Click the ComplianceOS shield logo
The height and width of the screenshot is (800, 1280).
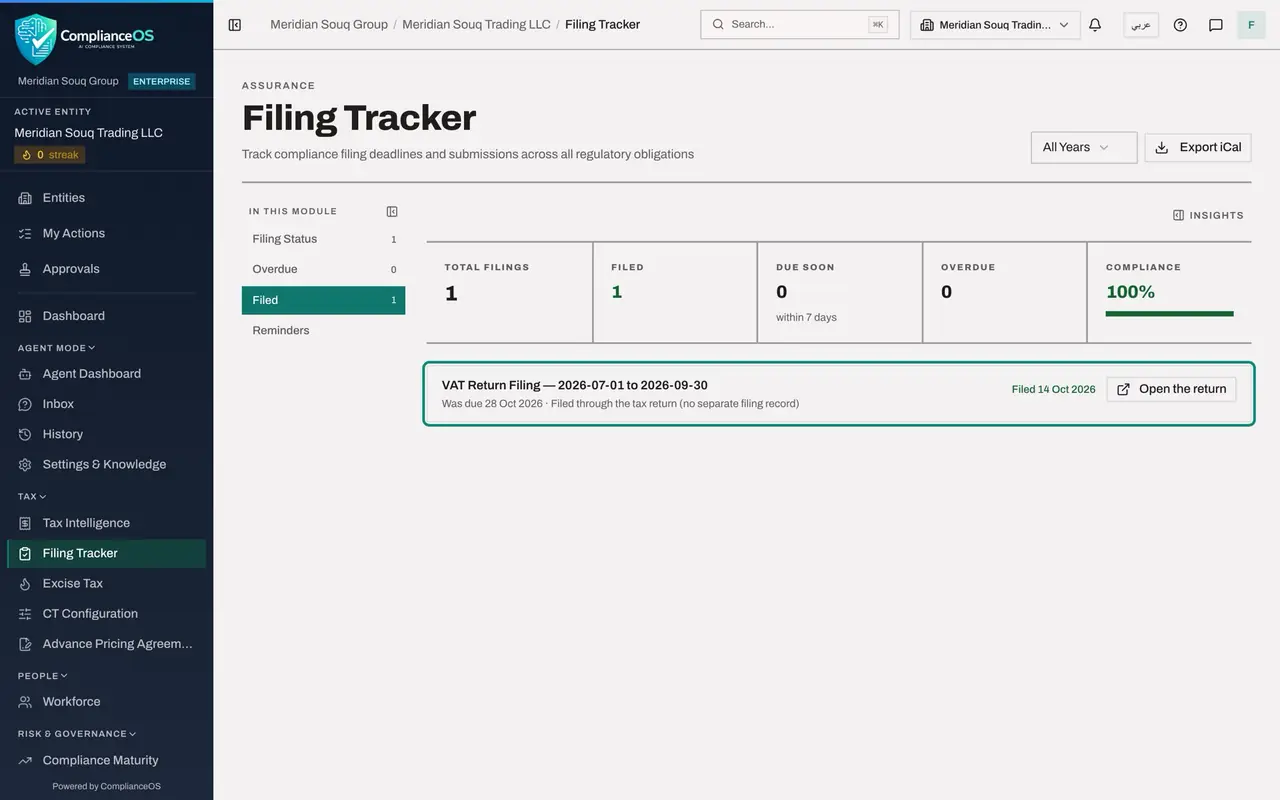click(36, 39)
